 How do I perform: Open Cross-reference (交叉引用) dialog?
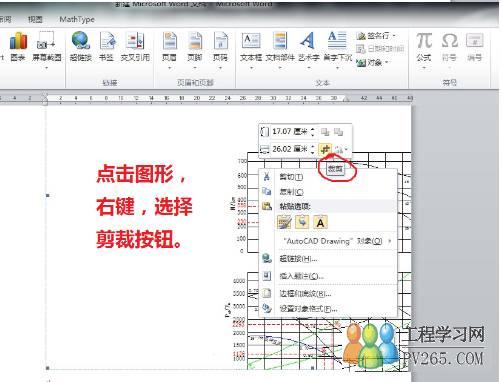(x=135, y=47)
